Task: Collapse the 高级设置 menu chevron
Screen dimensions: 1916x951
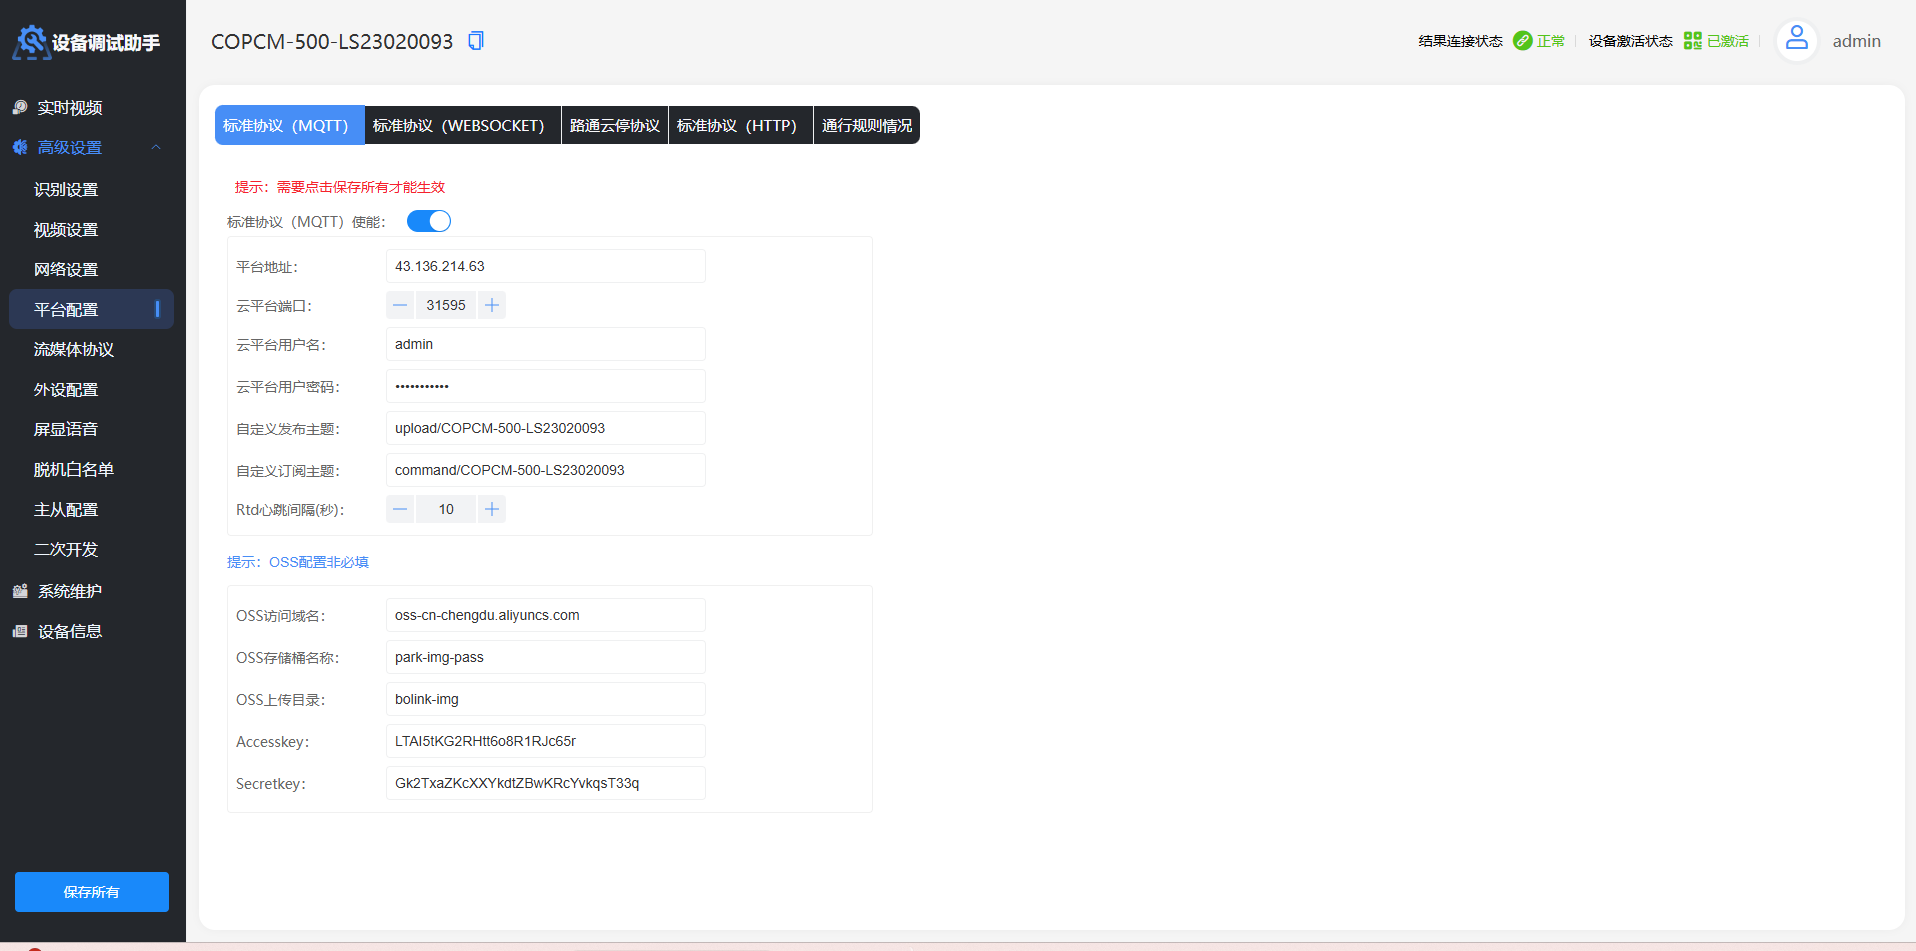Action: pyautogui.click(x=156, y=147)
